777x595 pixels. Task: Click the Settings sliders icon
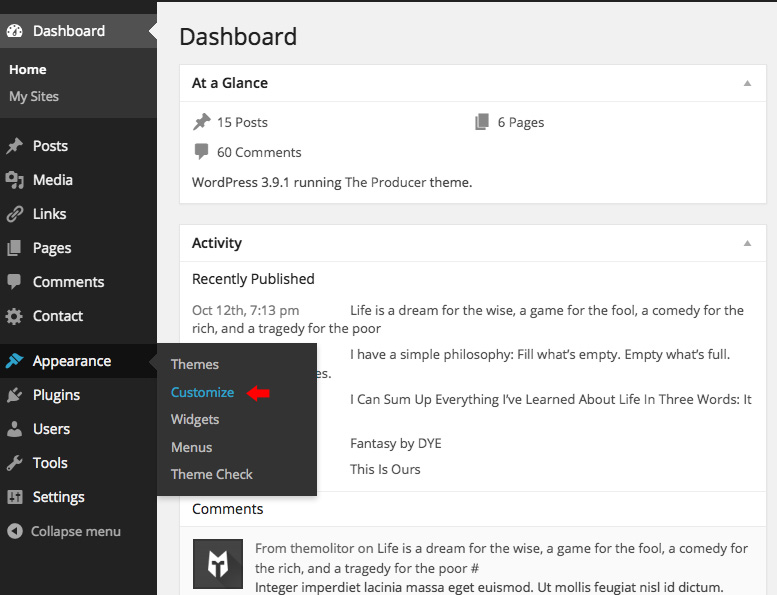(14, 497)
